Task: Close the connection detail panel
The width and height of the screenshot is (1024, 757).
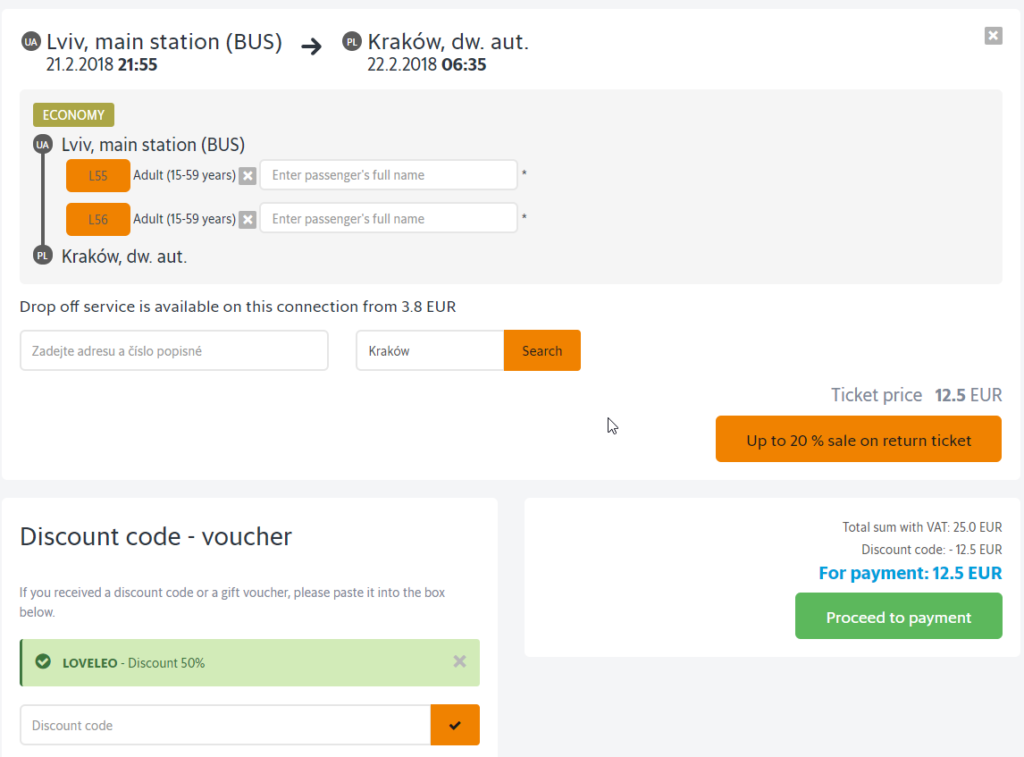Action: [993, 36]
